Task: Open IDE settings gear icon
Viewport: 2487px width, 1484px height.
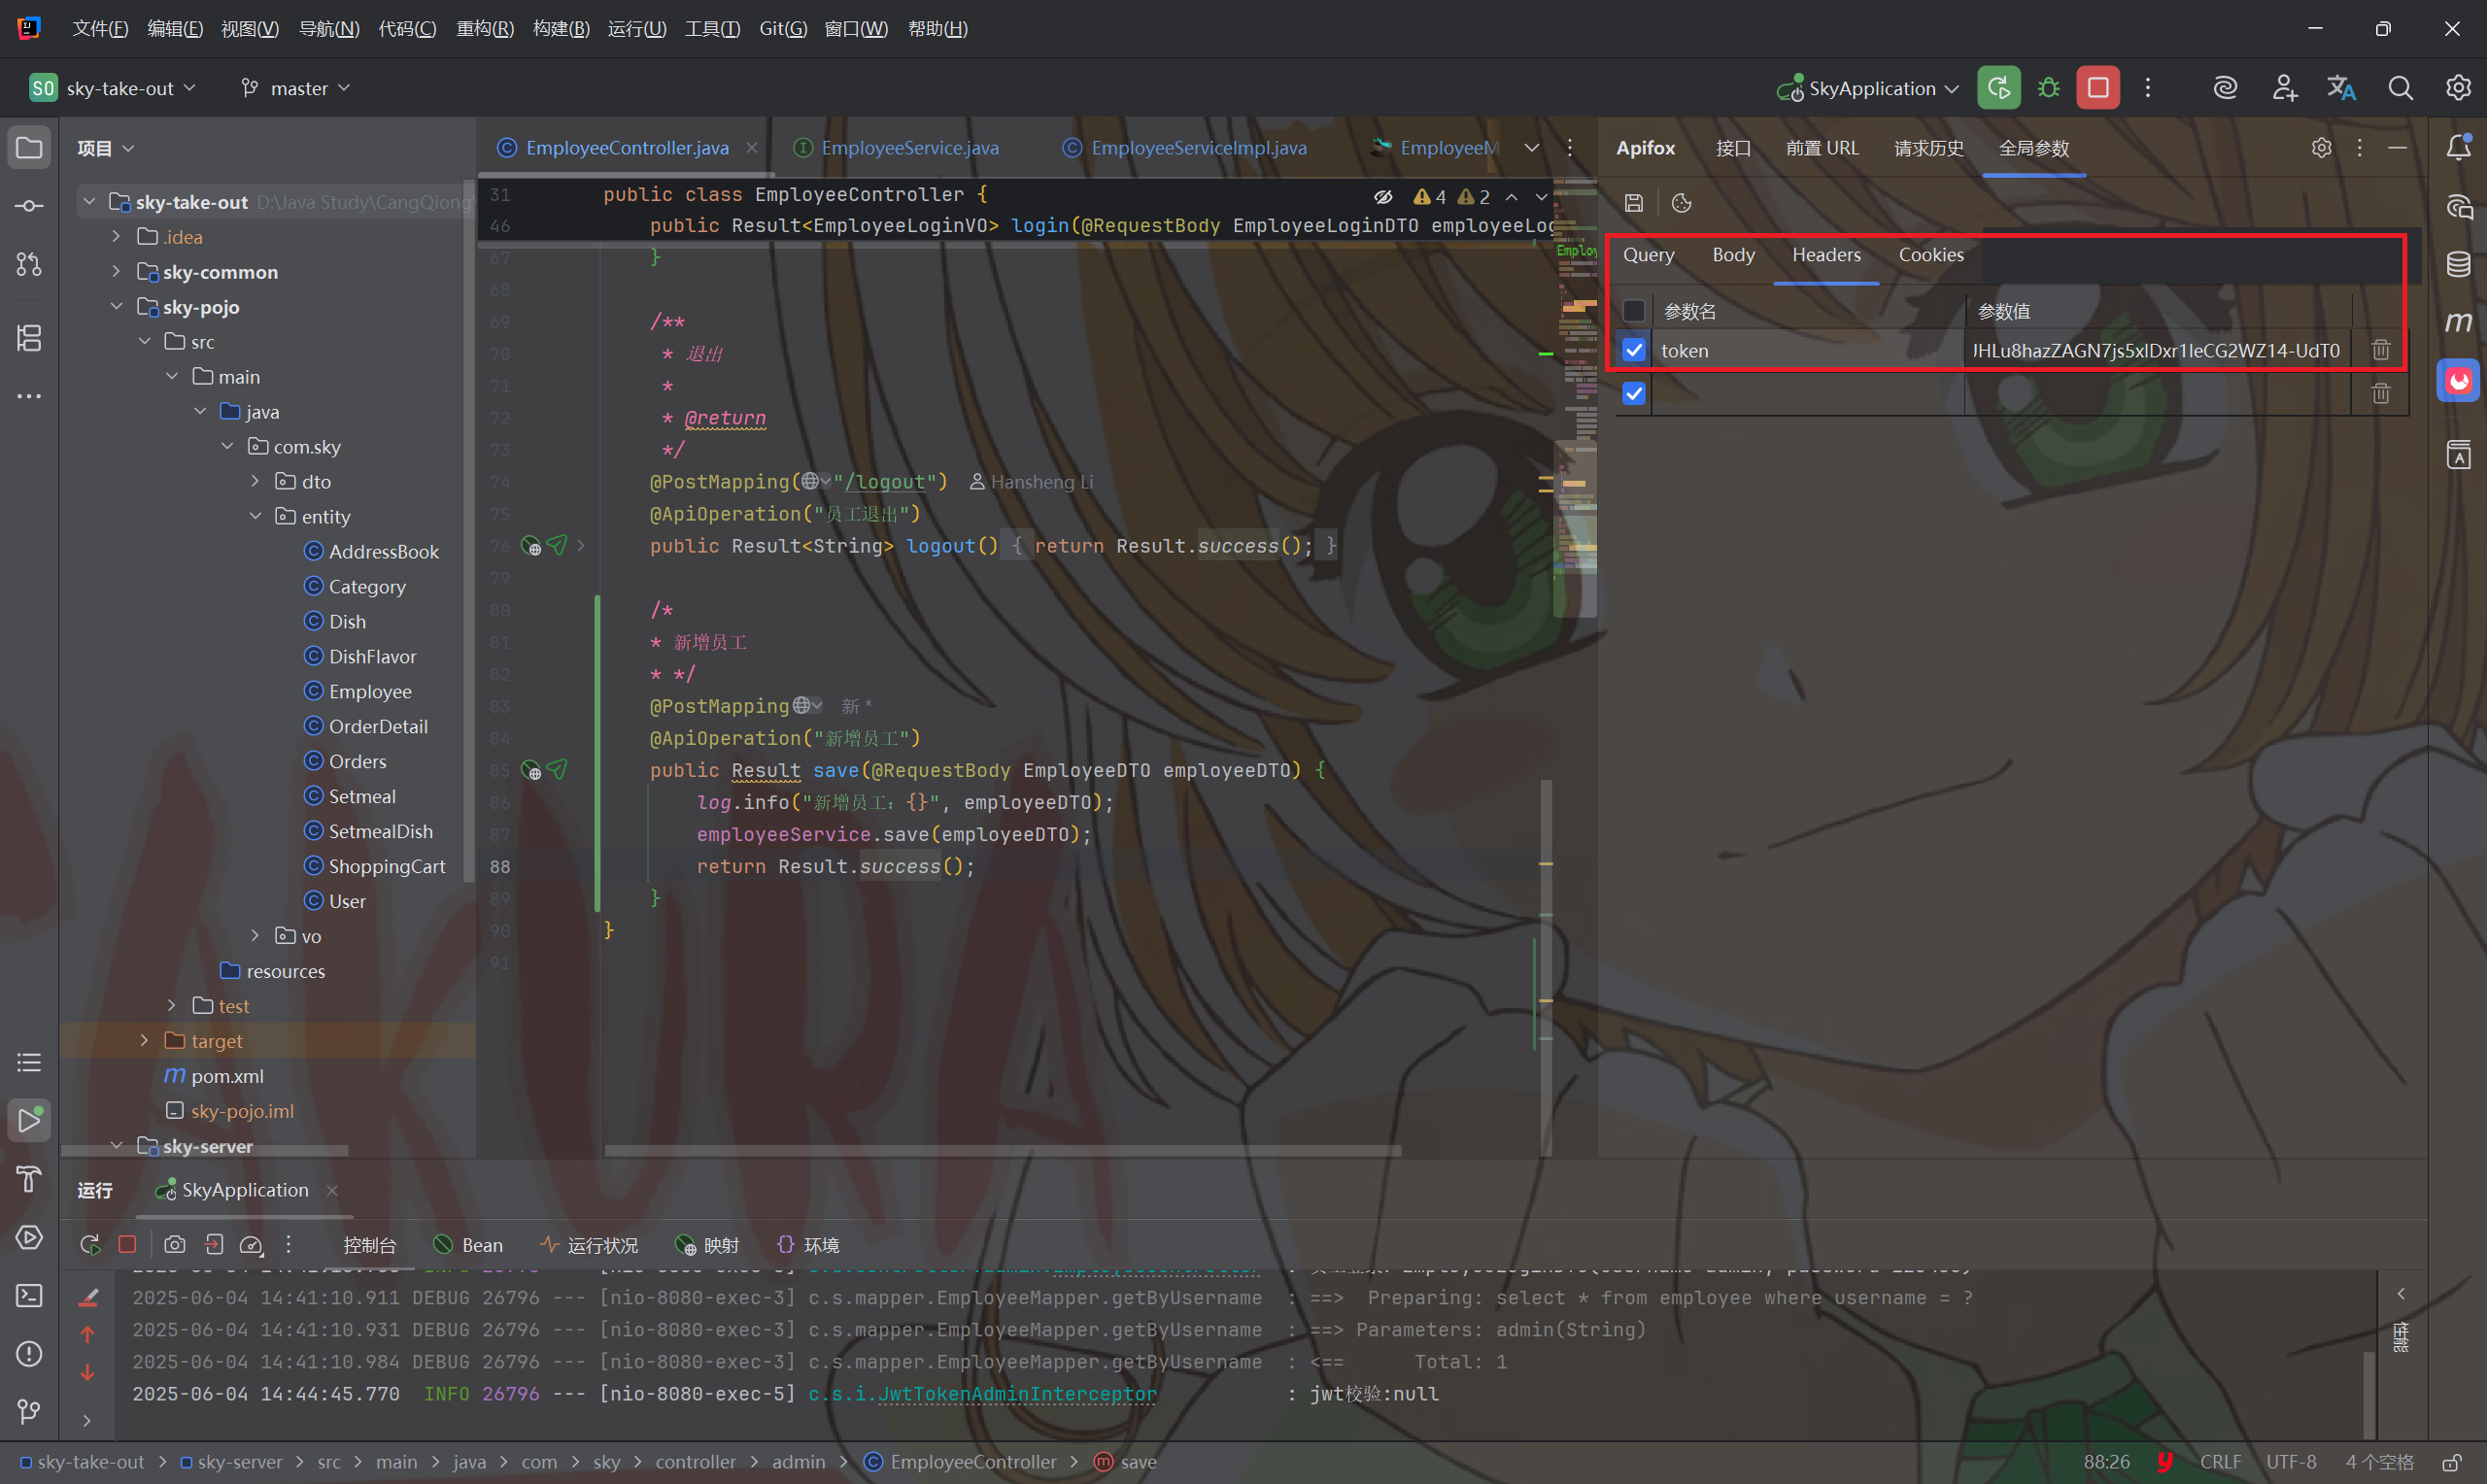Action: 2457,88
